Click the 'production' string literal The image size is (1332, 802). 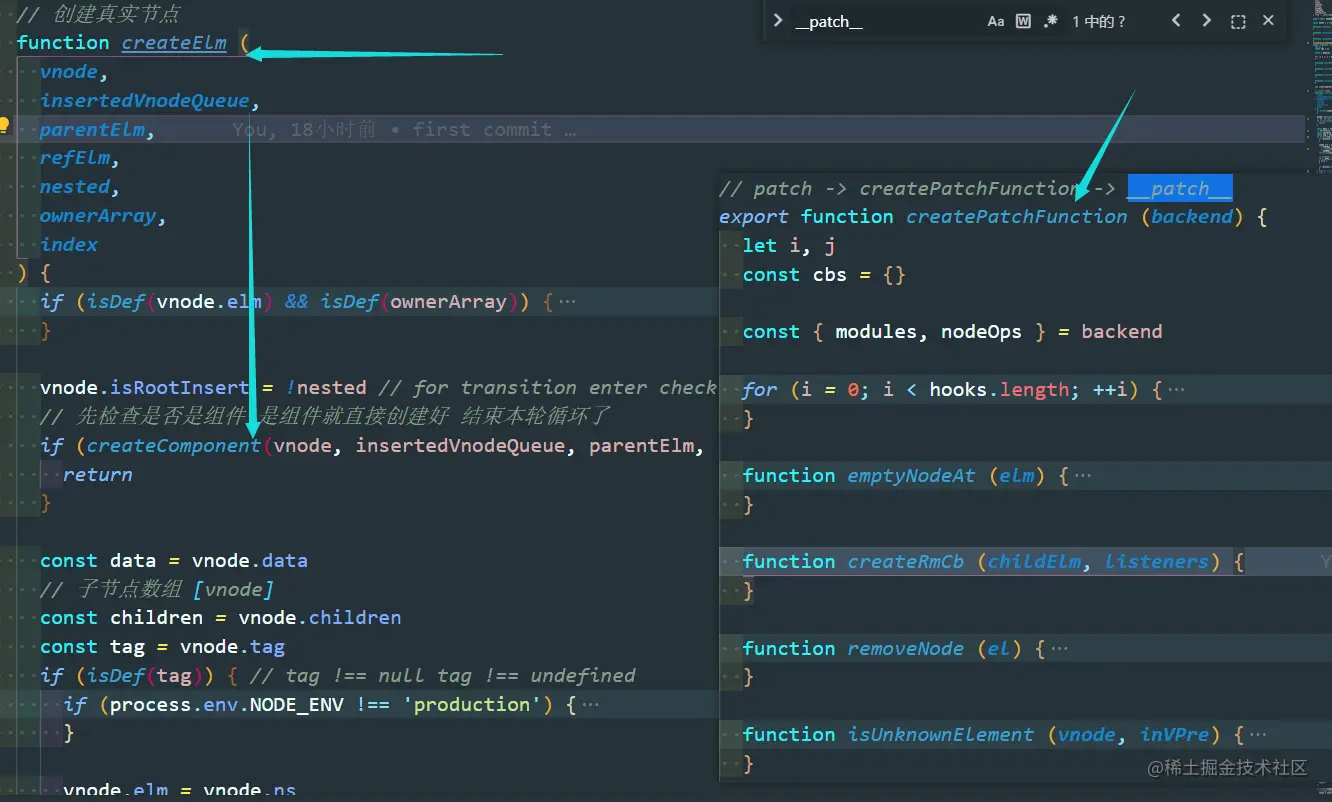point(472,705)
